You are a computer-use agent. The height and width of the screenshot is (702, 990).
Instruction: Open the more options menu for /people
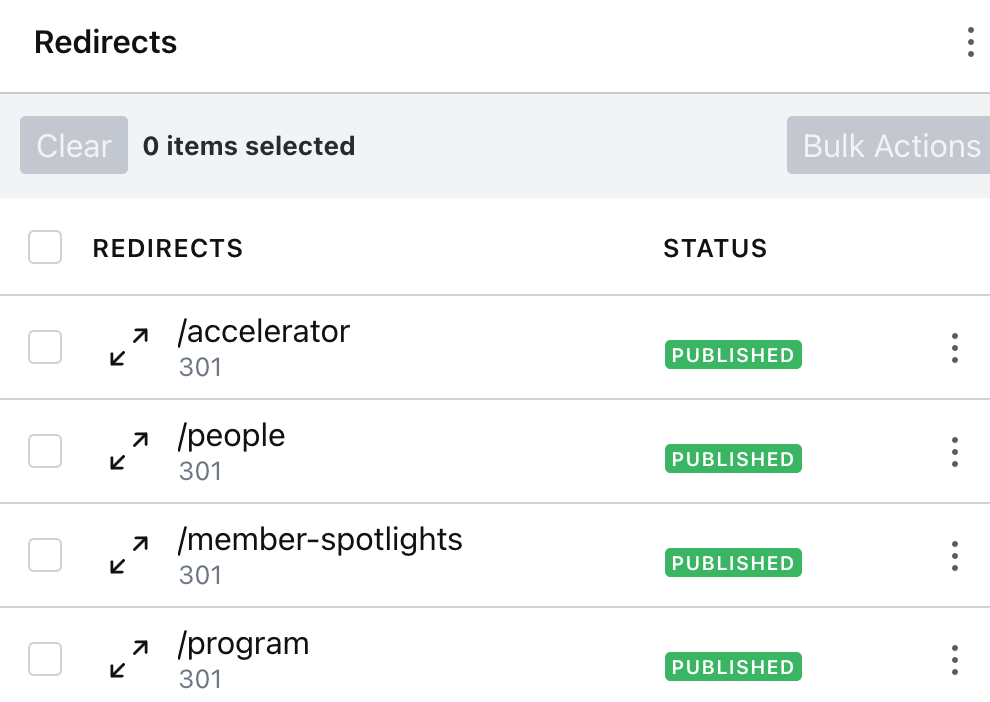955,452
